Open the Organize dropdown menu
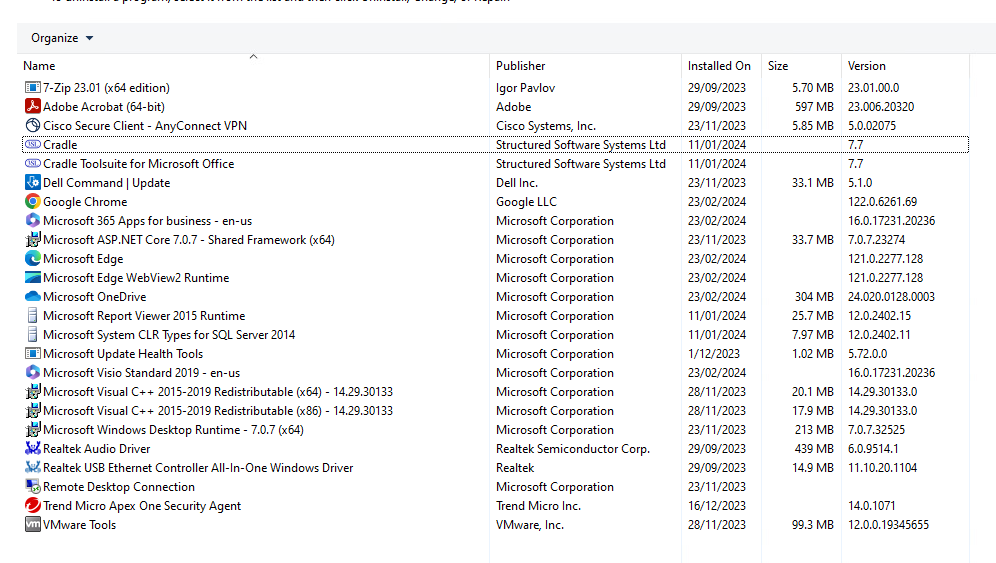 point(62,38)
